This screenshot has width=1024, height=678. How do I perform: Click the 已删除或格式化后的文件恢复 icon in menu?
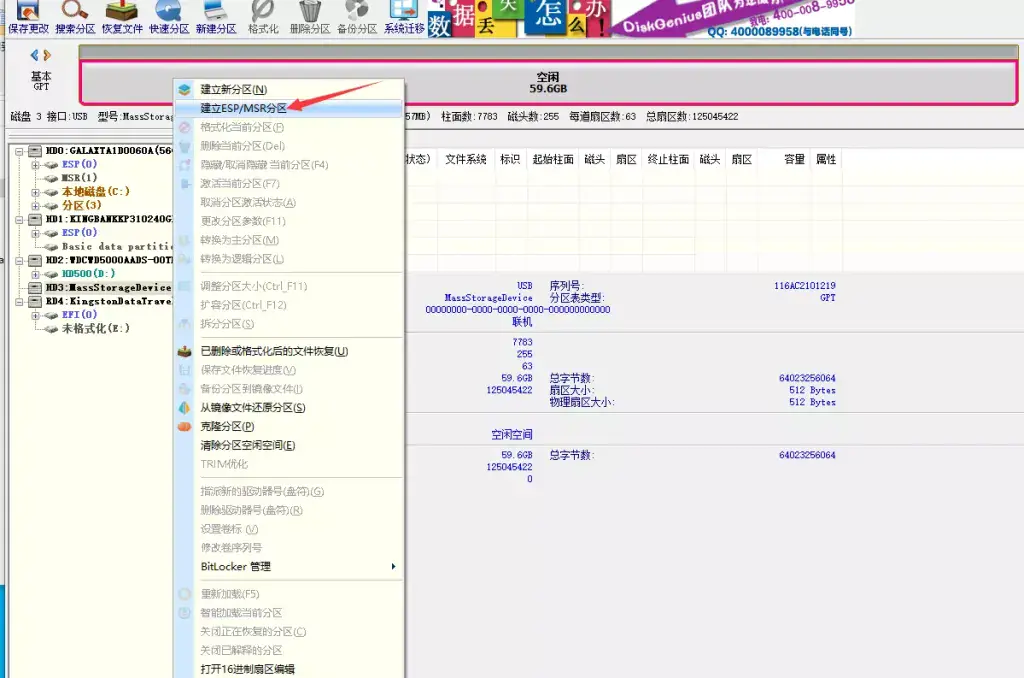[x=185, y=351]
